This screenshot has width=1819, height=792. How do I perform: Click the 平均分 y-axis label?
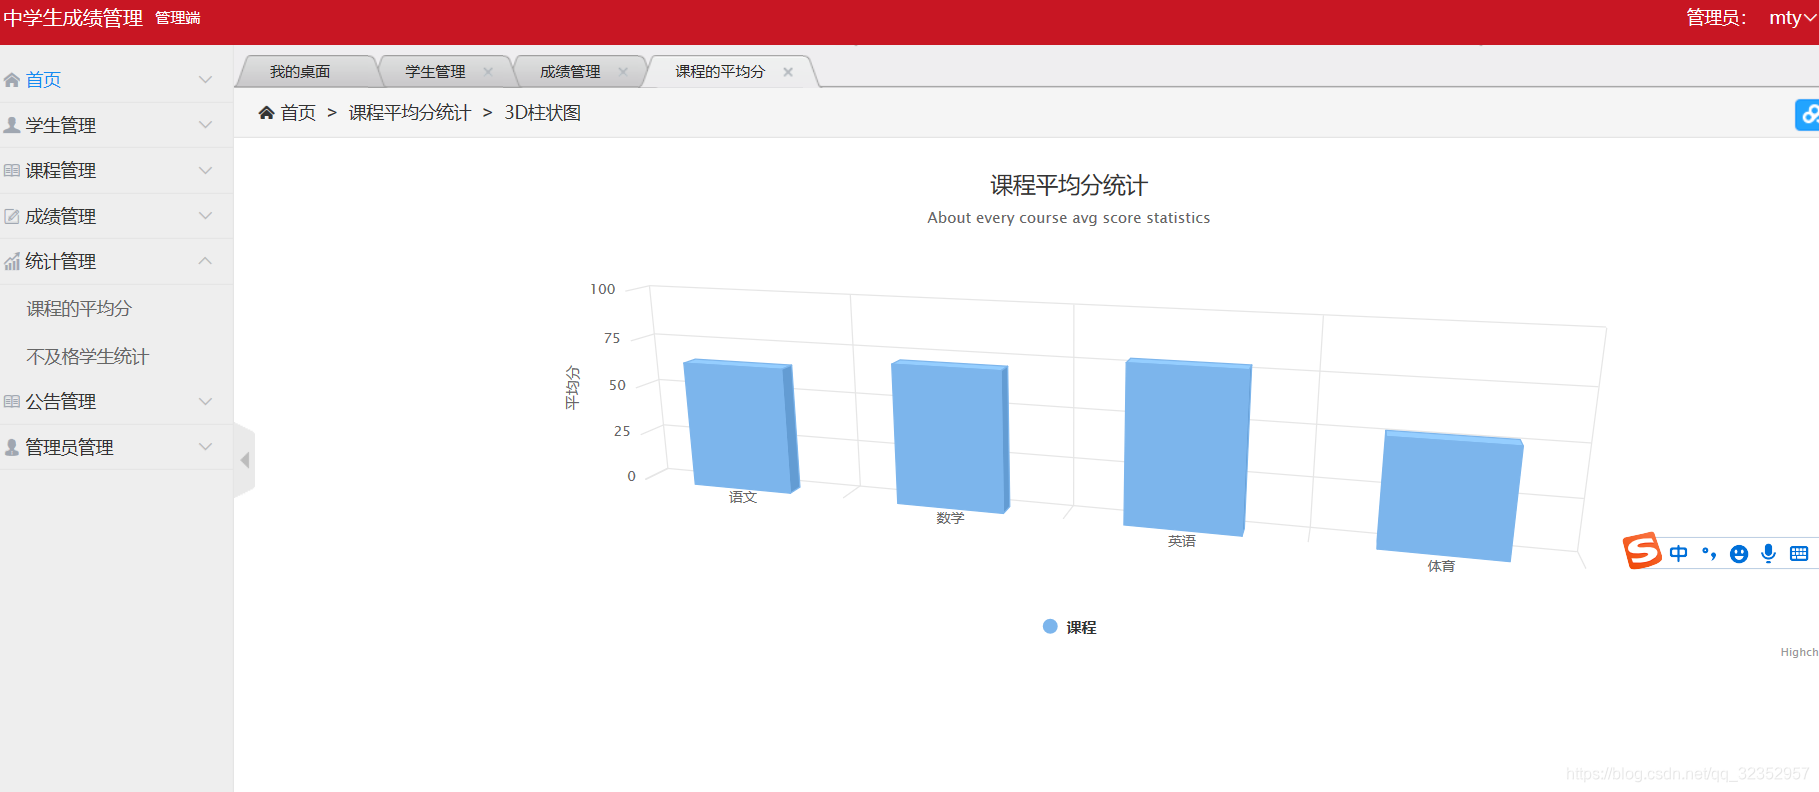click(572, 387)
